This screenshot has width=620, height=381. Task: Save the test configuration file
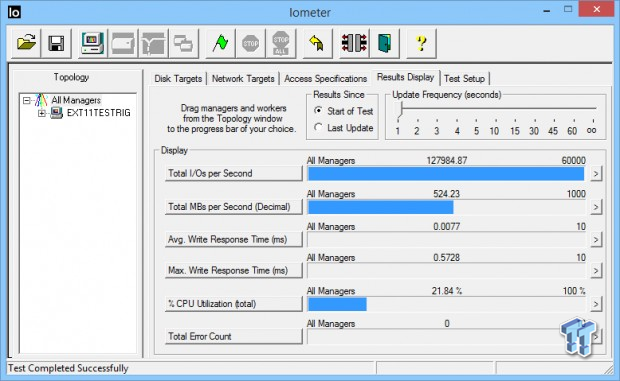[x=56, y=43]
